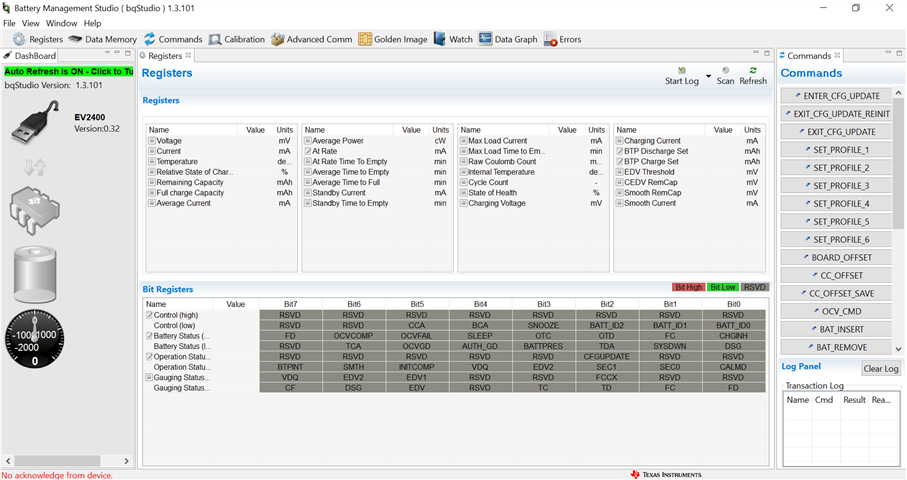The height and width of the screenshot is (480, 907).
Task: Click the Bit Low green legend swatch
Action: pyautogui.click(x=722, y=287)
